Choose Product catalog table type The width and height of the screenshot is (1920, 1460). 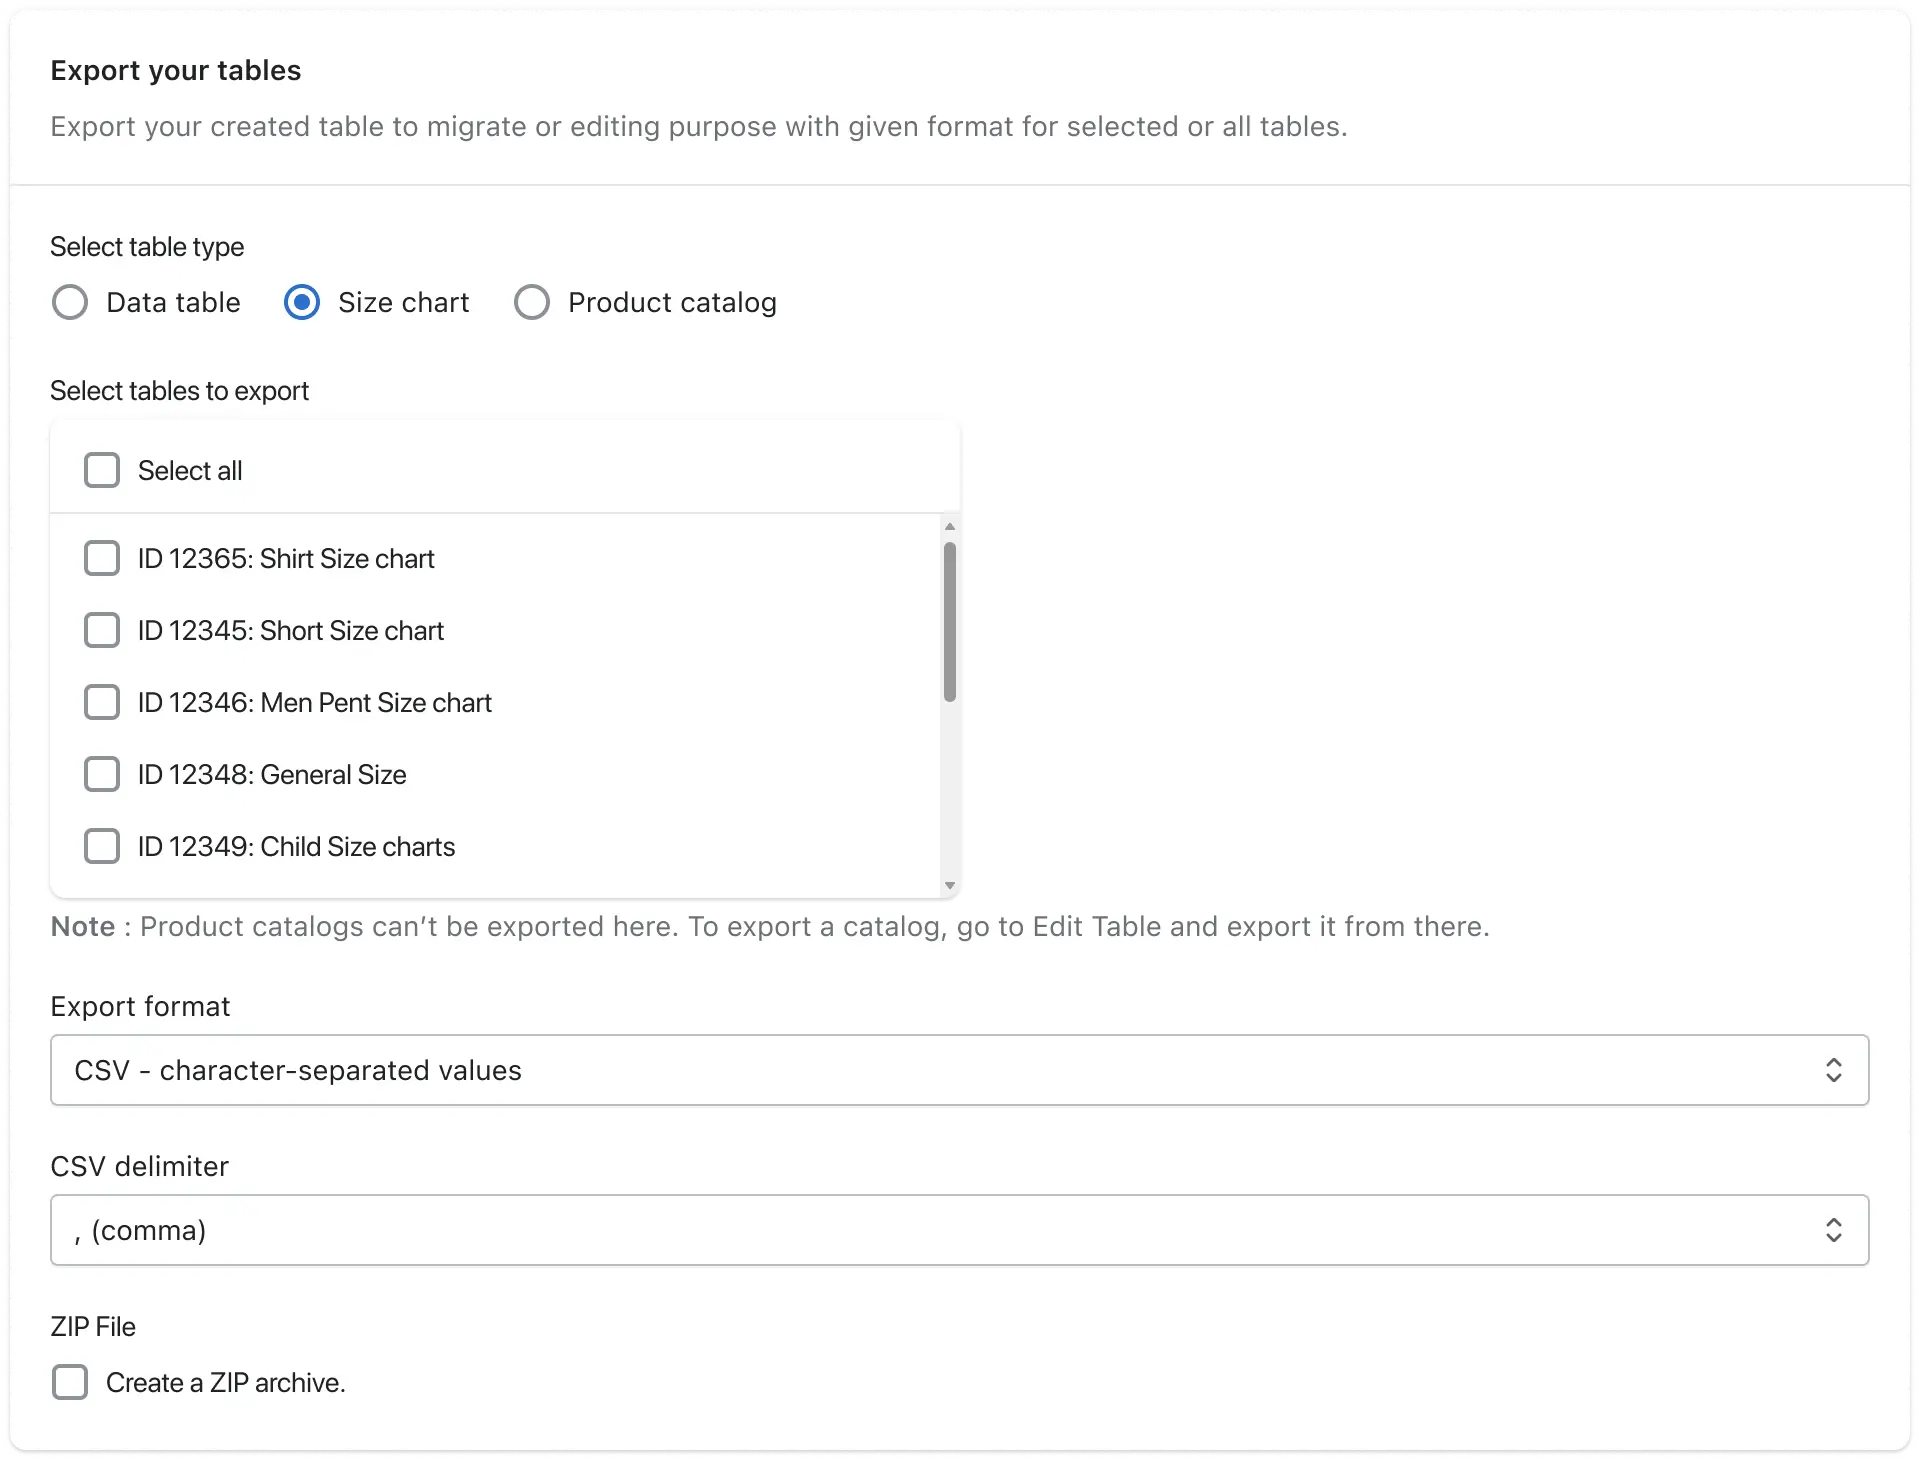[x=532, y=302]
